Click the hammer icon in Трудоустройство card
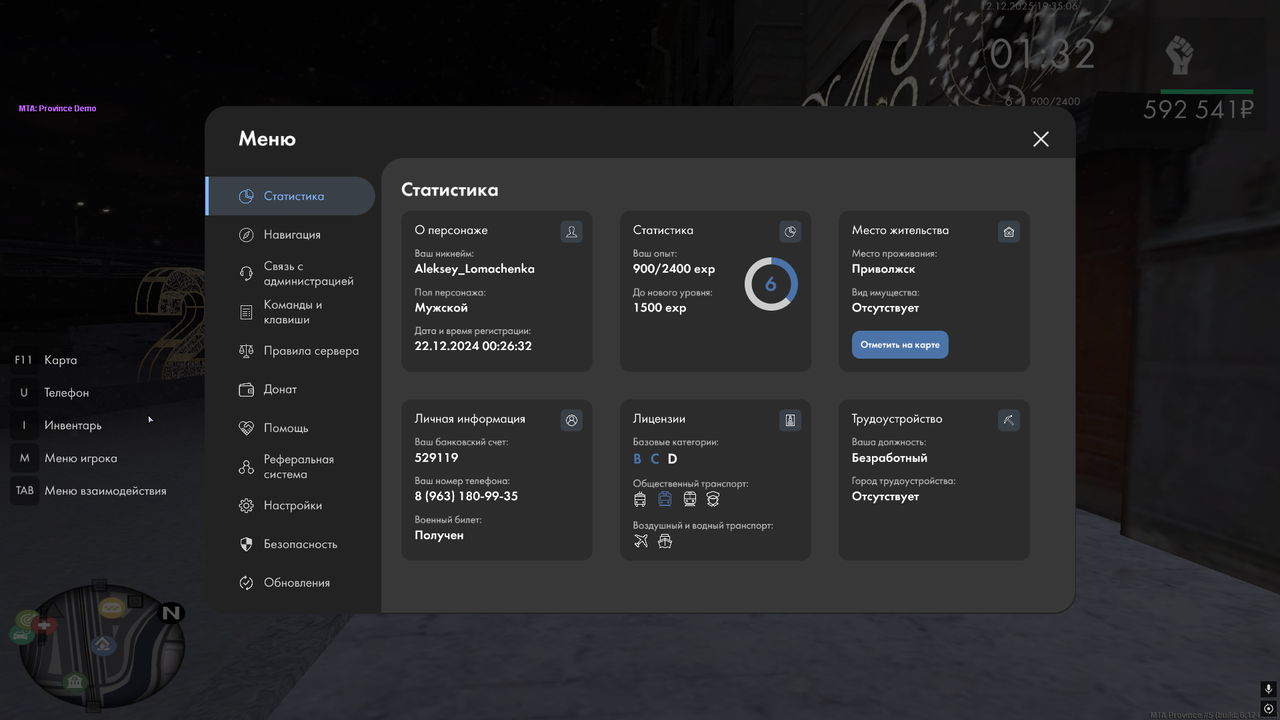This screenshot has width=1280, height=720. tap(1009, 421)
